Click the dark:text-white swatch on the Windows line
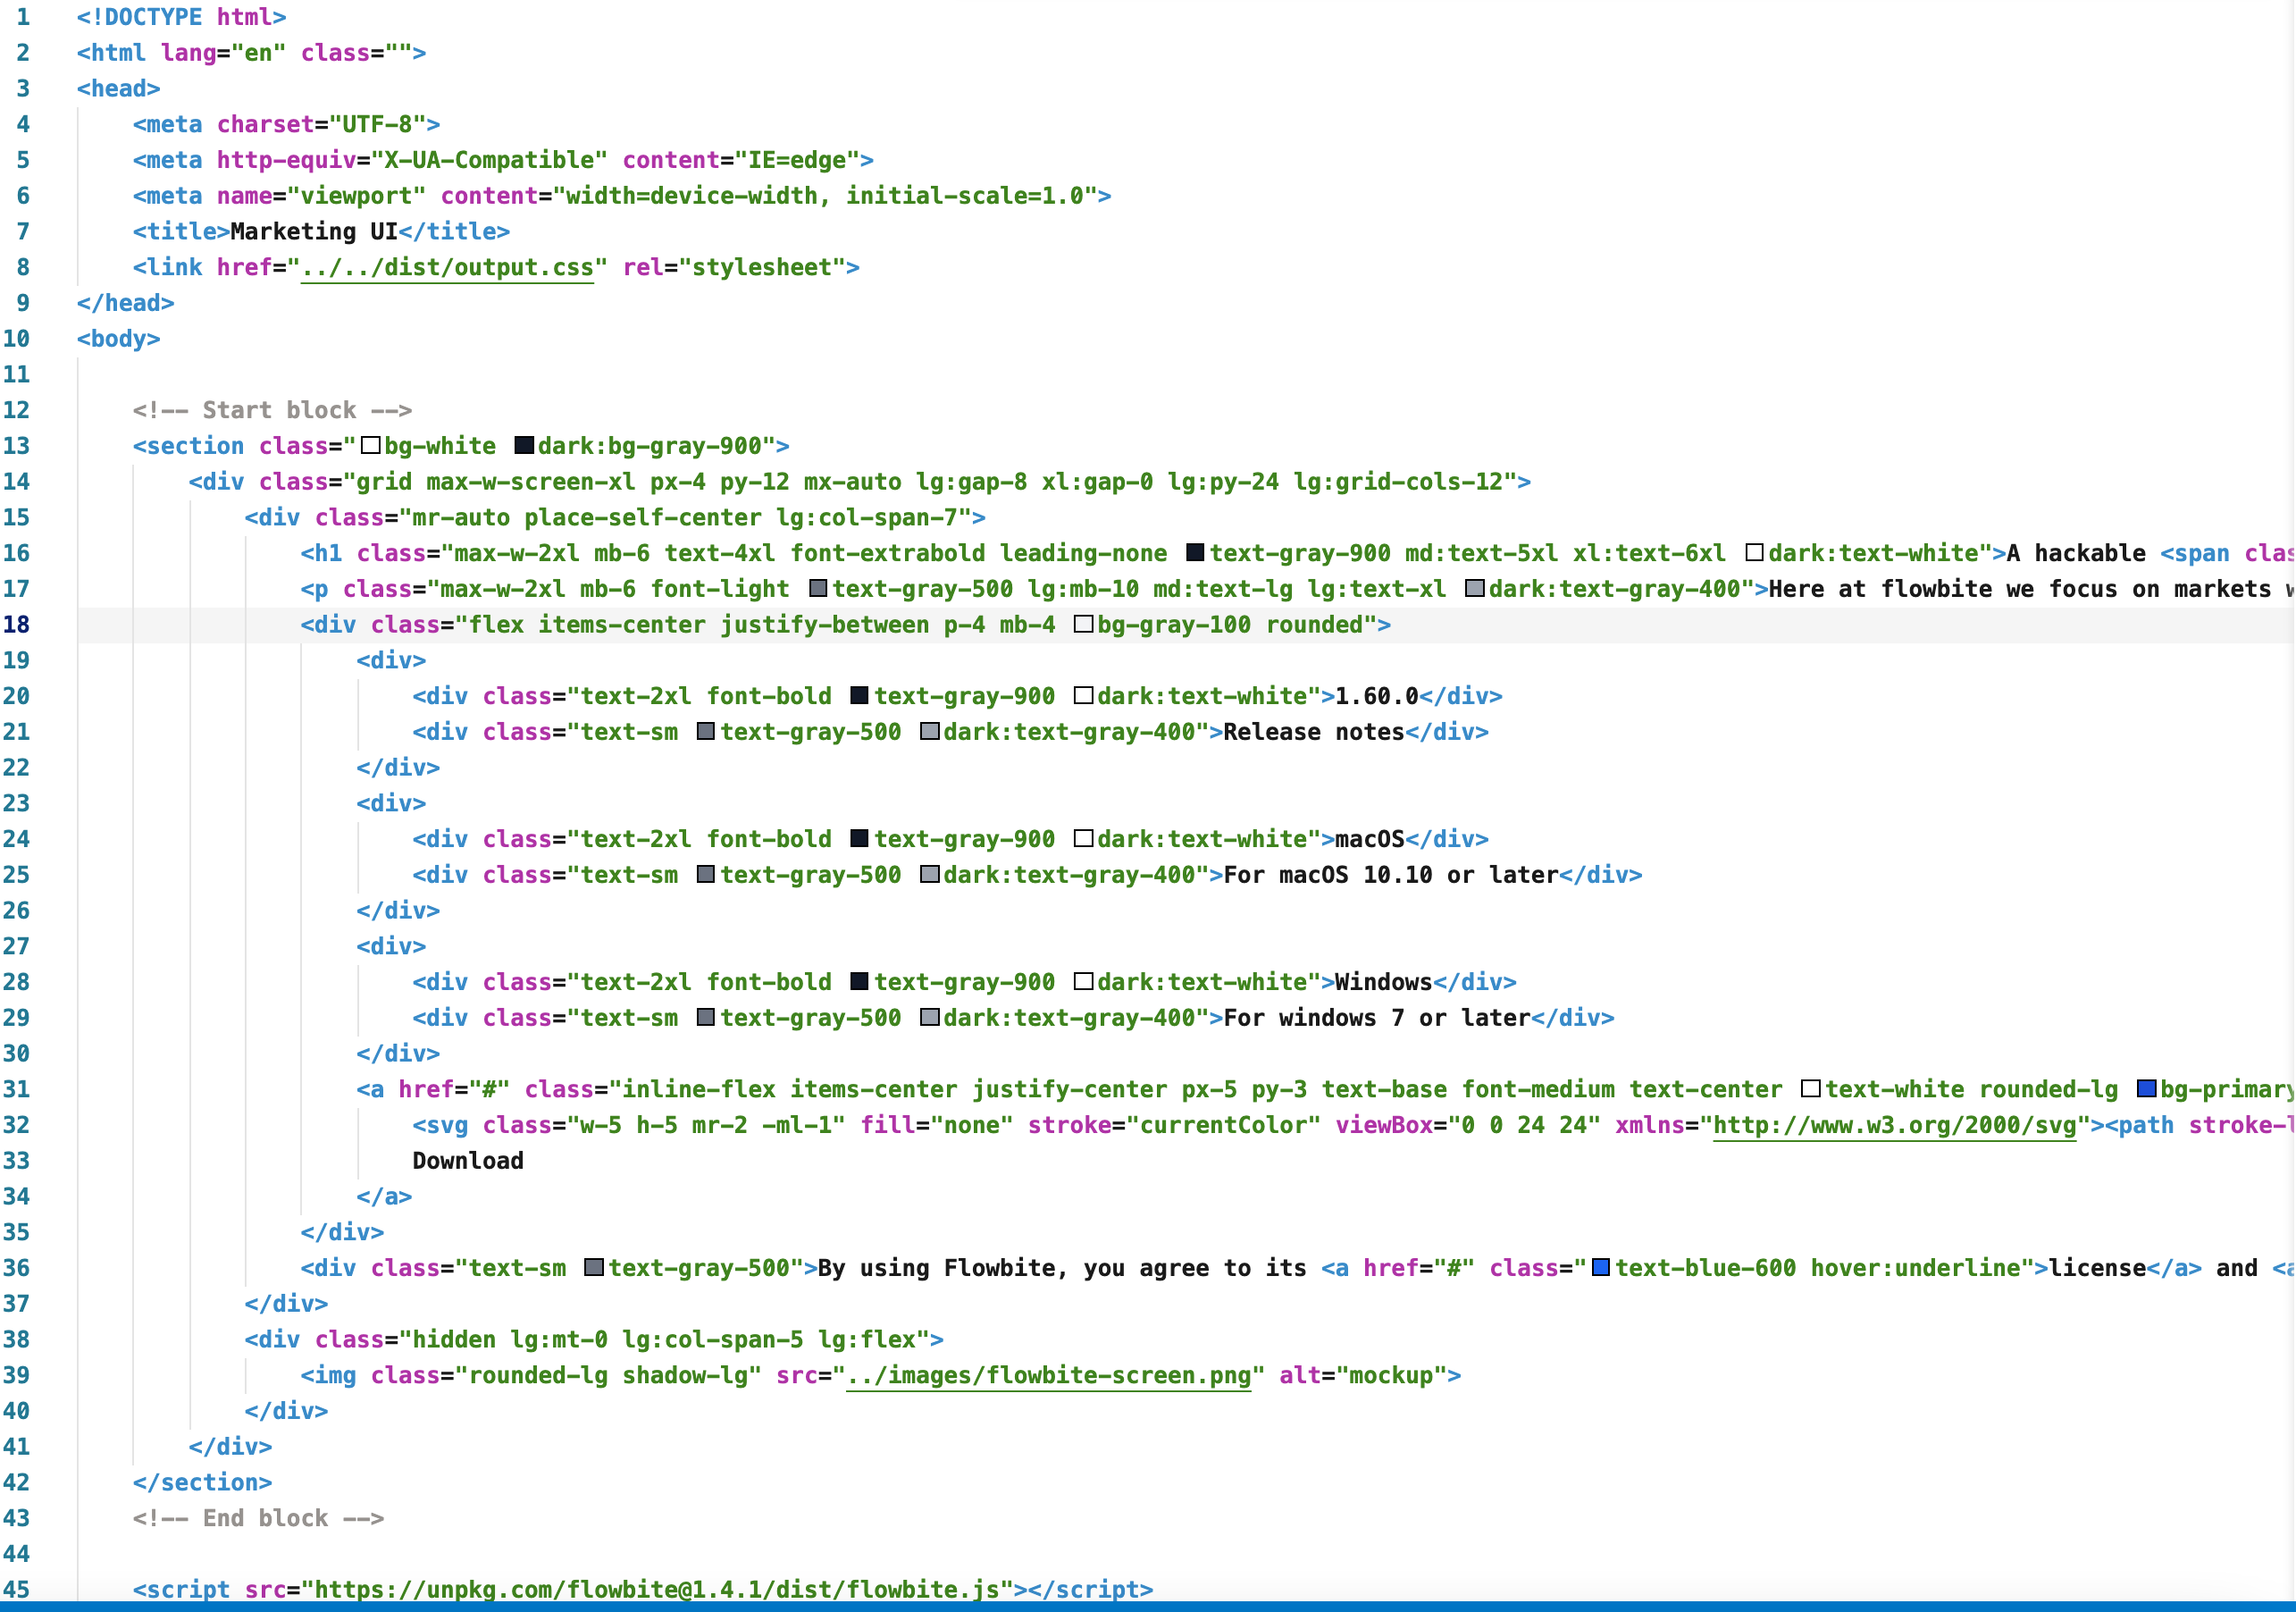This screenshot has height=1612, width=2296. (1083, 982)
